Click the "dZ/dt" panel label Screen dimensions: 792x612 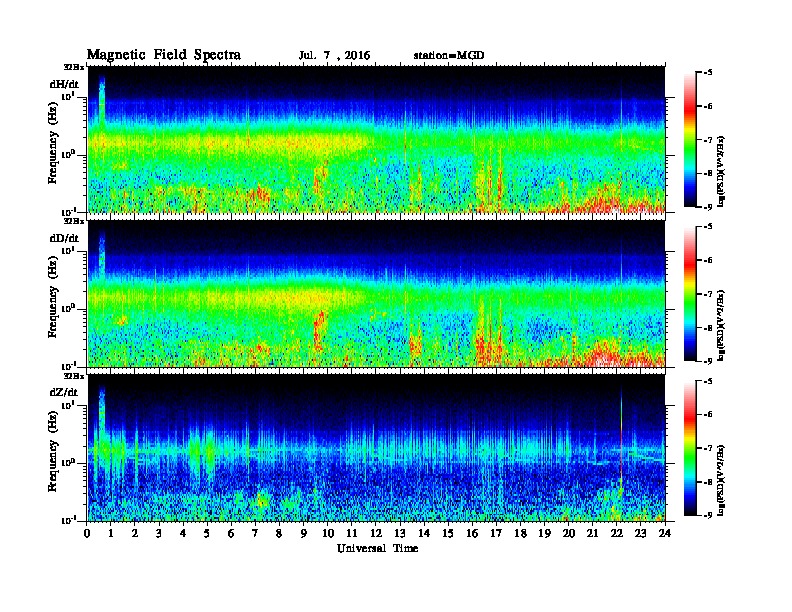tap(64, 392)
